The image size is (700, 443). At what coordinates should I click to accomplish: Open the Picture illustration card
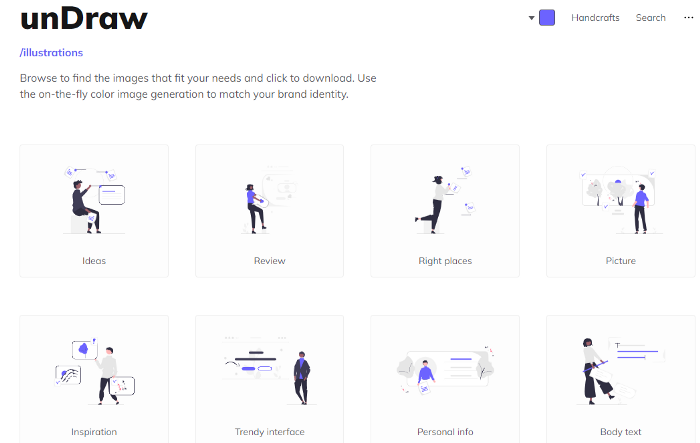(621, 211)
